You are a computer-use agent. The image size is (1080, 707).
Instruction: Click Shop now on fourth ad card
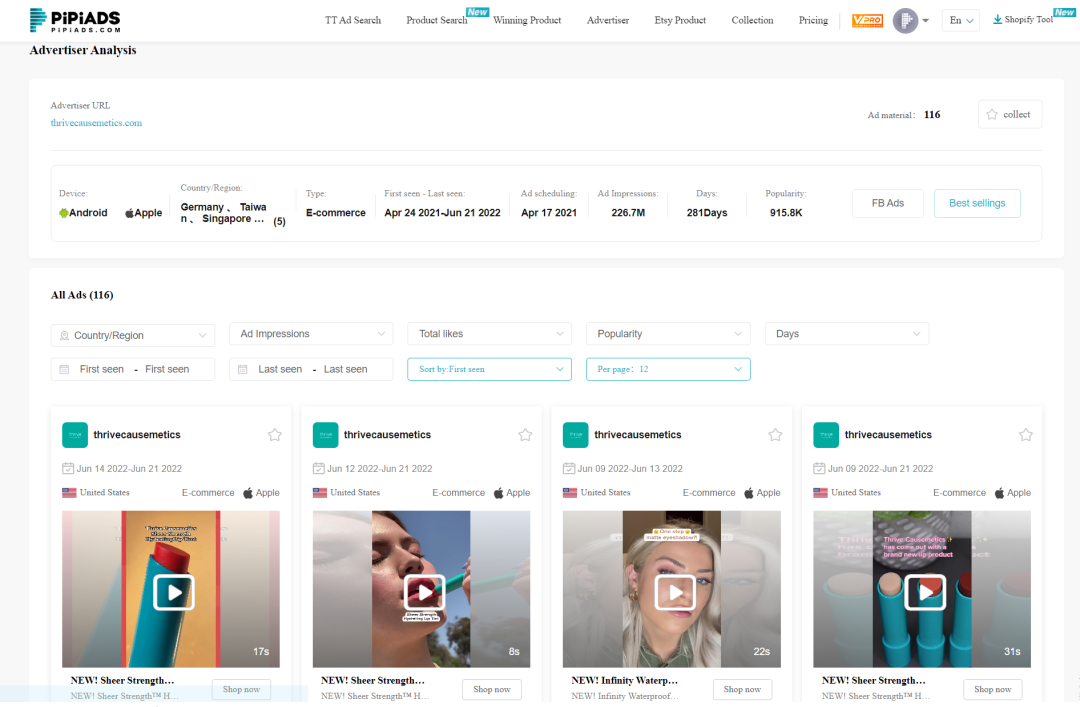coord(993,689)
